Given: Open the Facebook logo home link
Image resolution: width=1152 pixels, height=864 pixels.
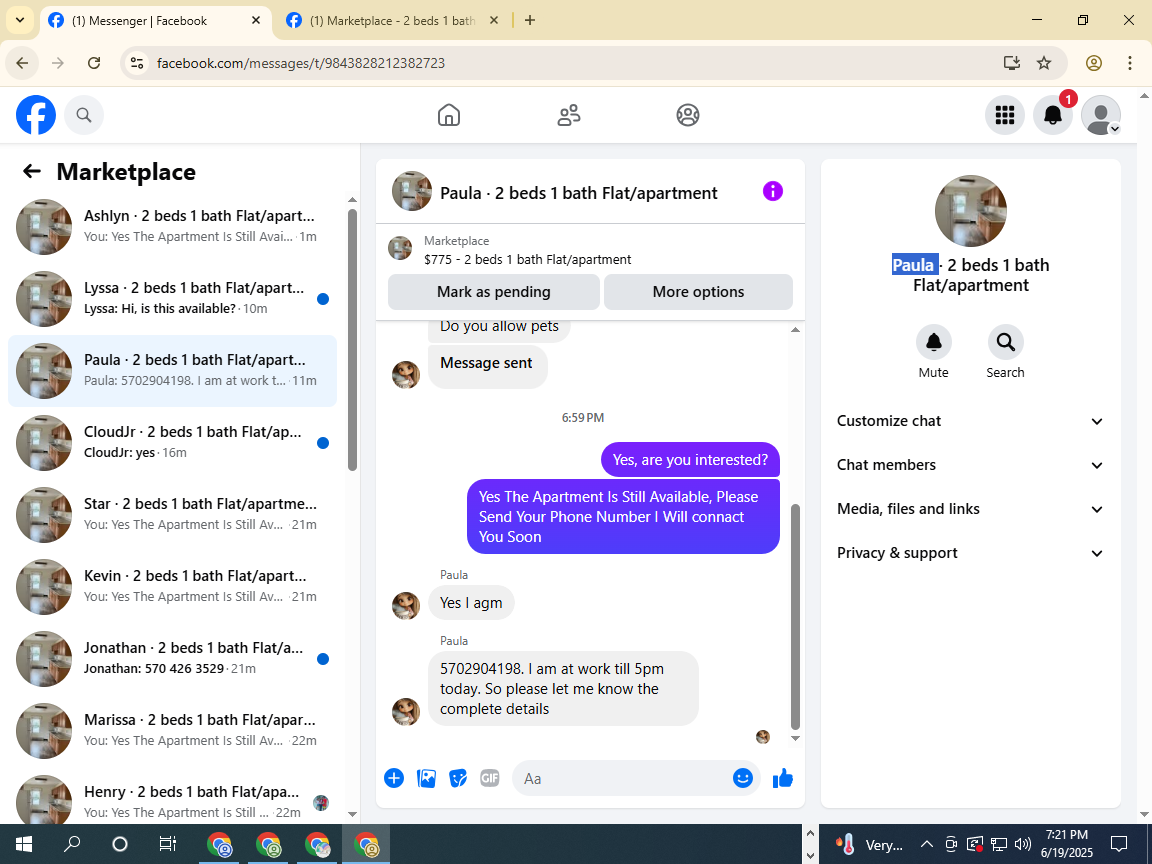Looking at the screenshot, I should 36,115.
